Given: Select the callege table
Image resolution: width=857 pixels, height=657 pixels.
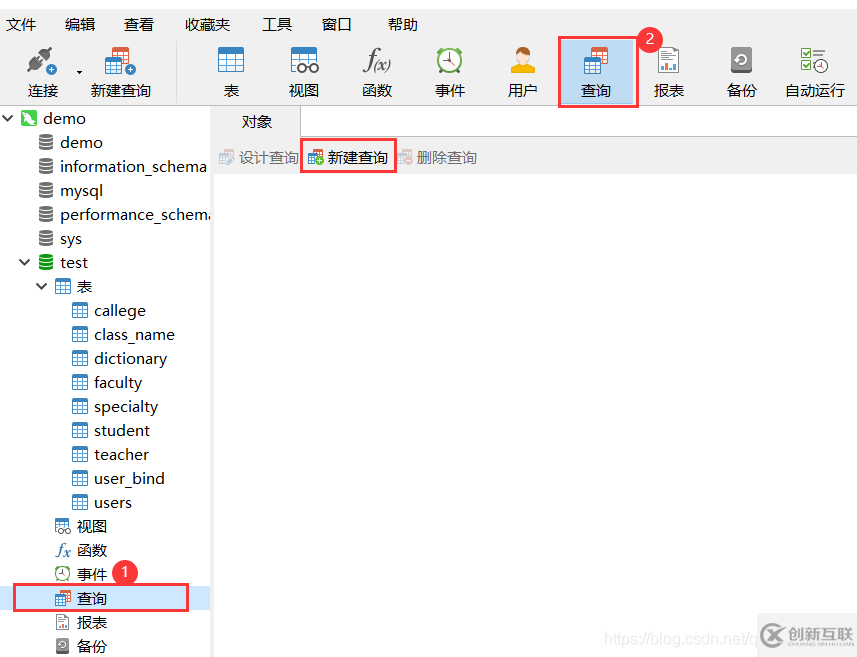Looking at the screenshot, I should [x=109, y=310].
